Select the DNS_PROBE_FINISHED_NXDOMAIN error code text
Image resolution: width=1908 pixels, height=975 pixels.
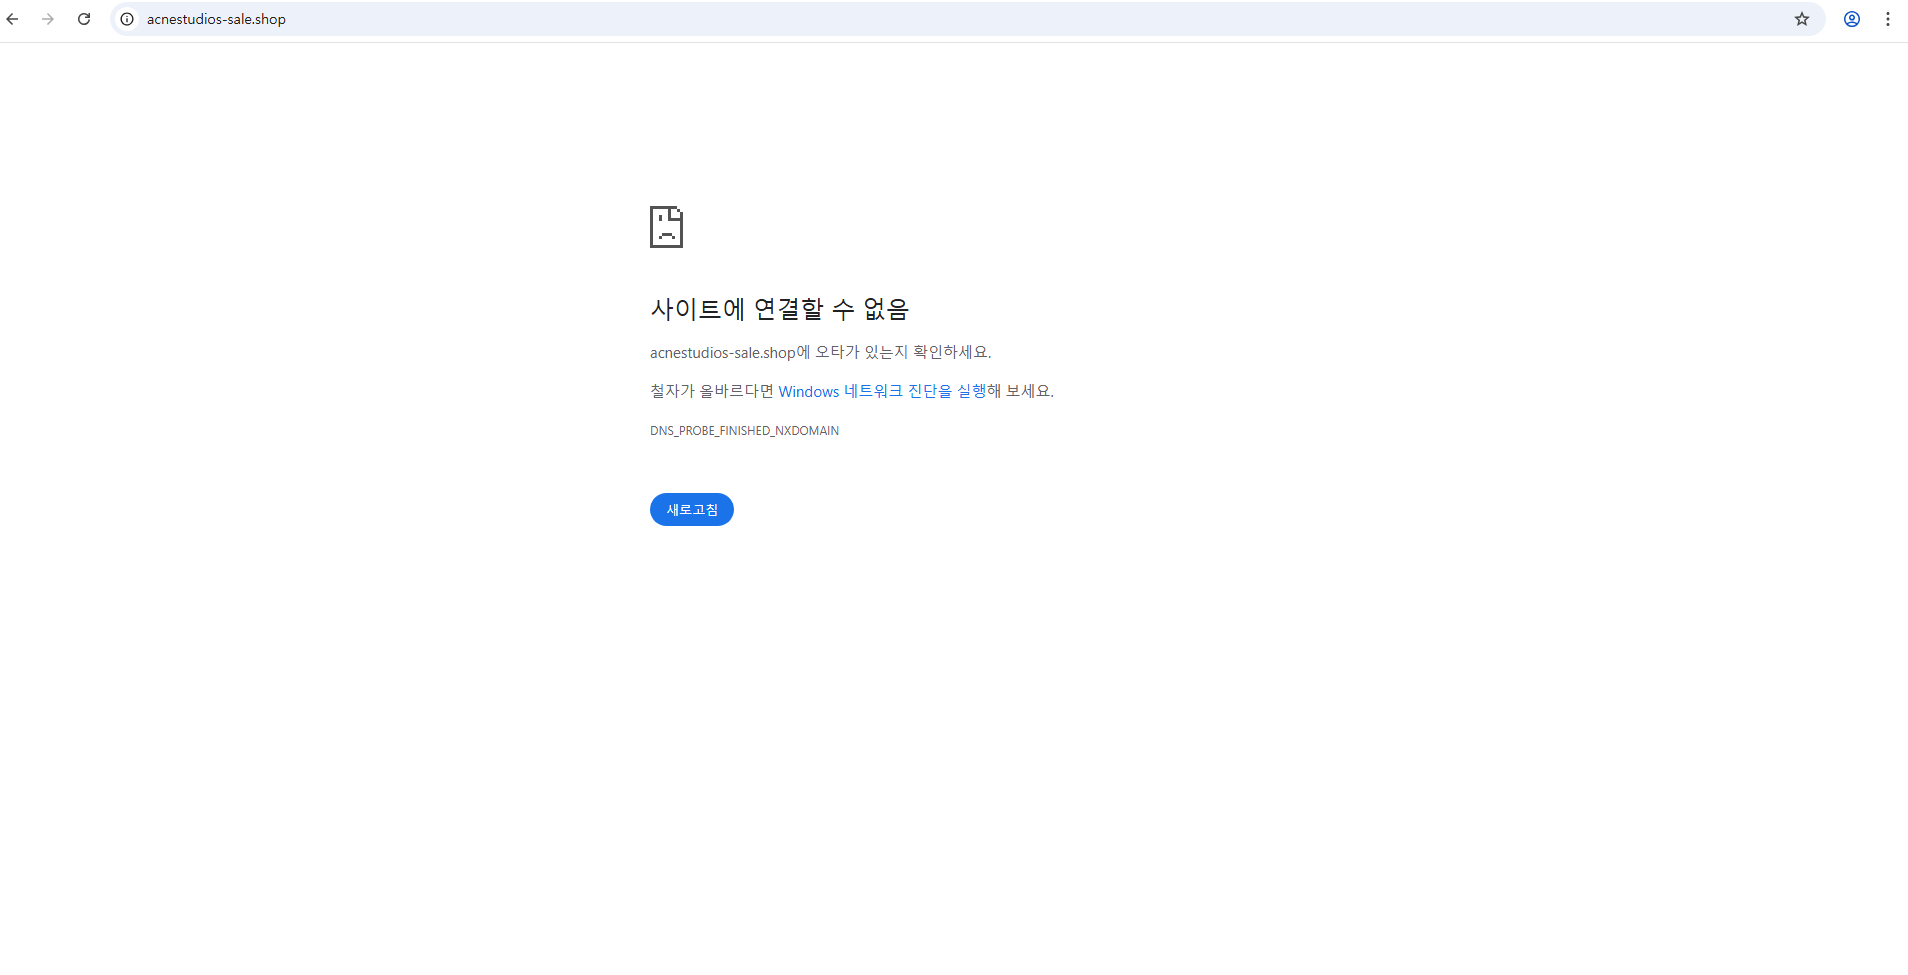(x=744, y=431)
